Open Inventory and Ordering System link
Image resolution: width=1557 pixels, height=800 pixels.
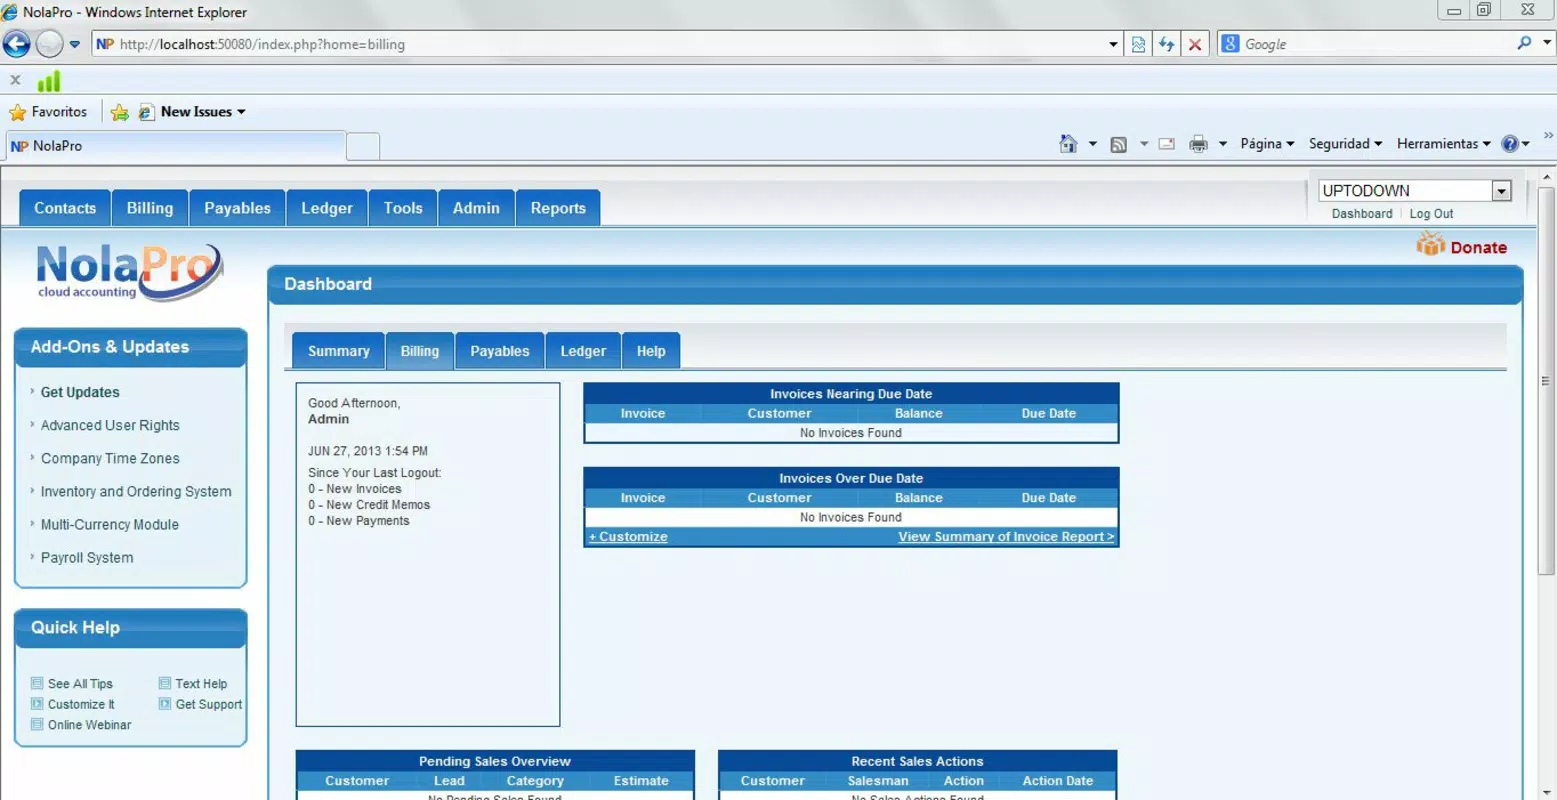point(136,491)
